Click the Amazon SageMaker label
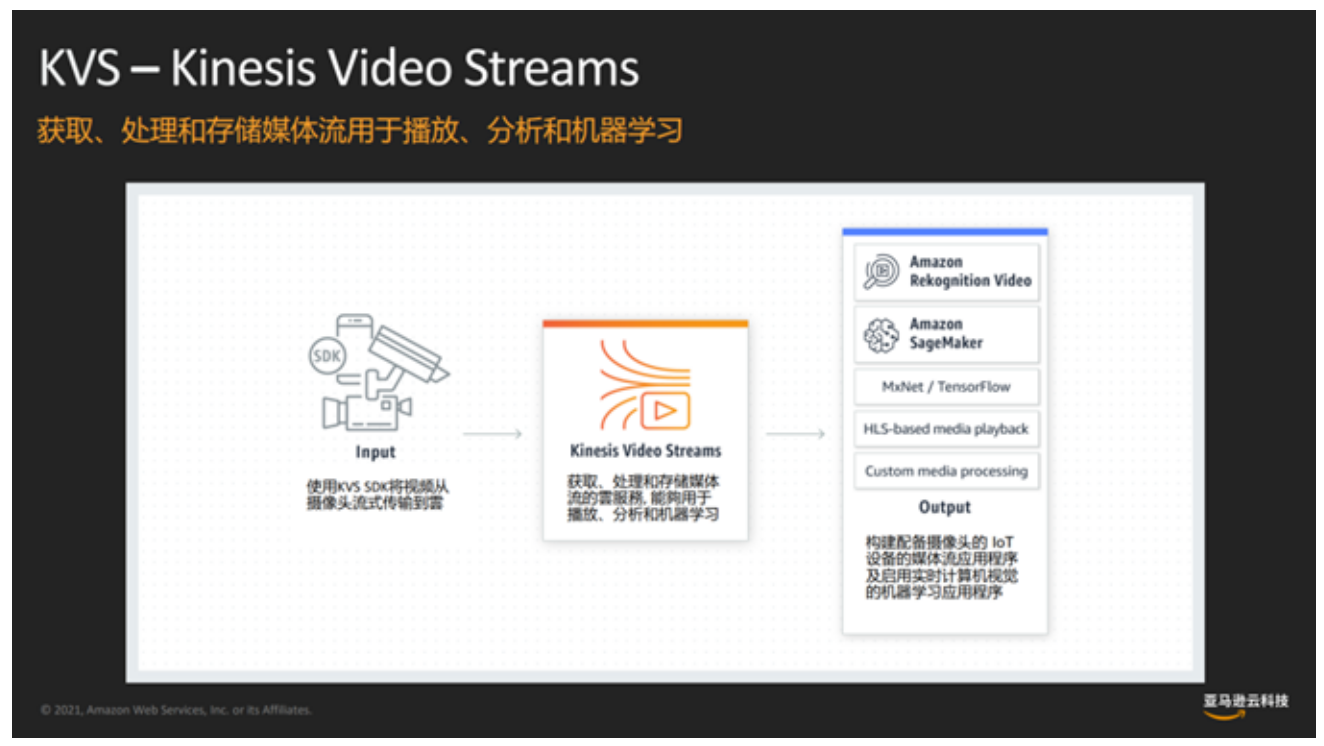The height and width of the screenshot is (746, 1324). click(x=946, y=334)
